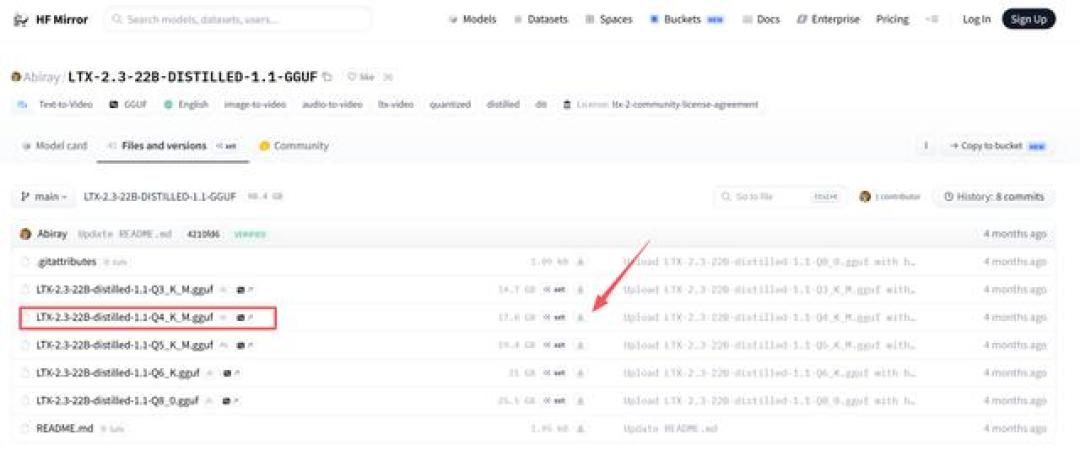Download the README.md file
The width and height of the screenshot is (1080, 451).
580,428
